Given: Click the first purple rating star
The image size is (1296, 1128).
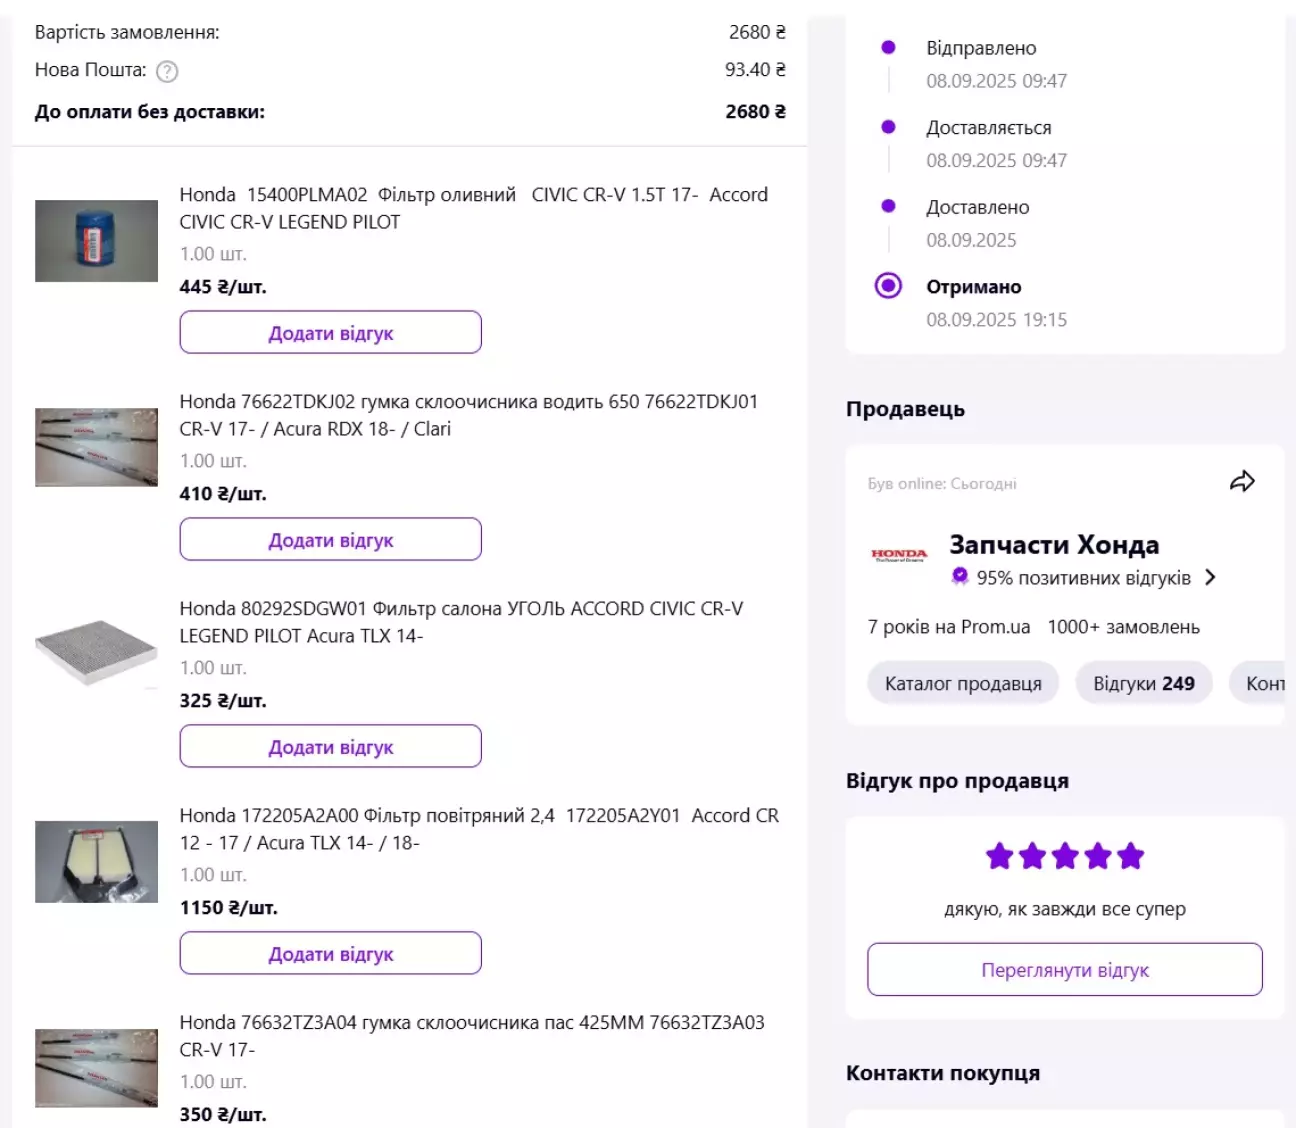Looking at the screenshot, I should [x=1000, y=856].
